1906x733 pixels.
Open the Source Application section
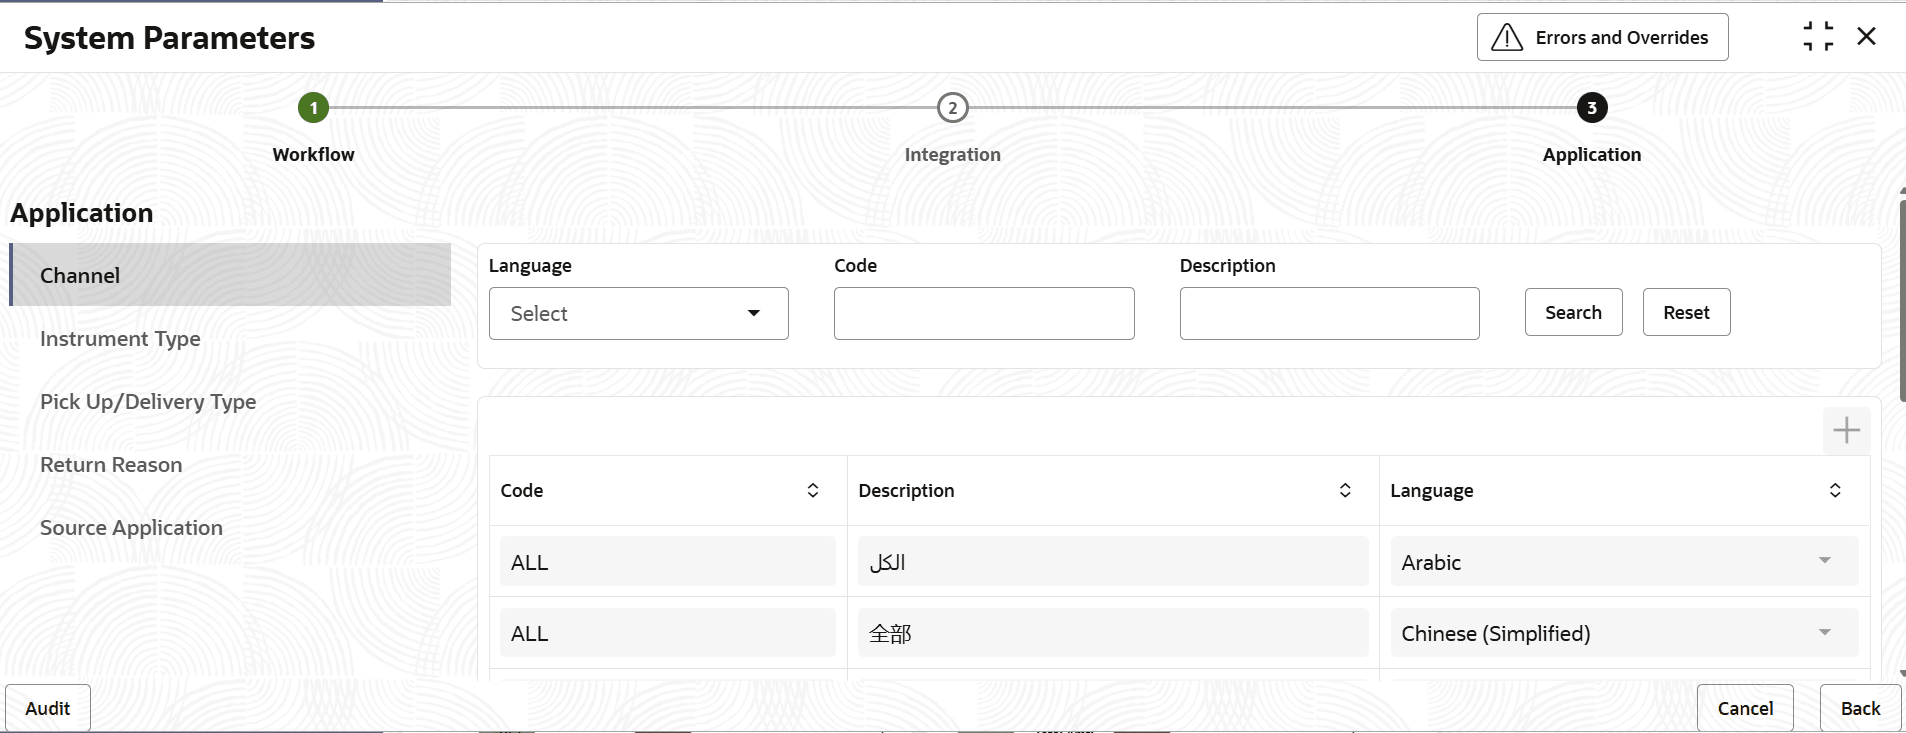pos(131,528)
